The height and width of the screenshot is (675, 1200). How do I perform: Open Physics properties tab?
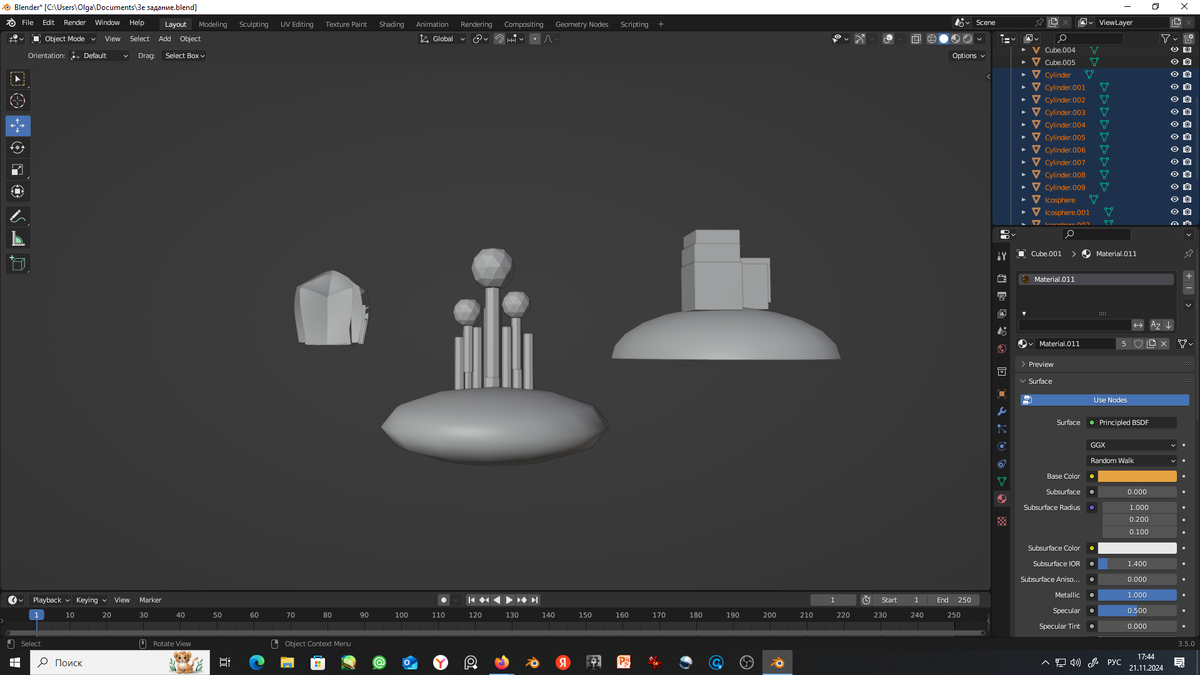tap(1002, 446)
